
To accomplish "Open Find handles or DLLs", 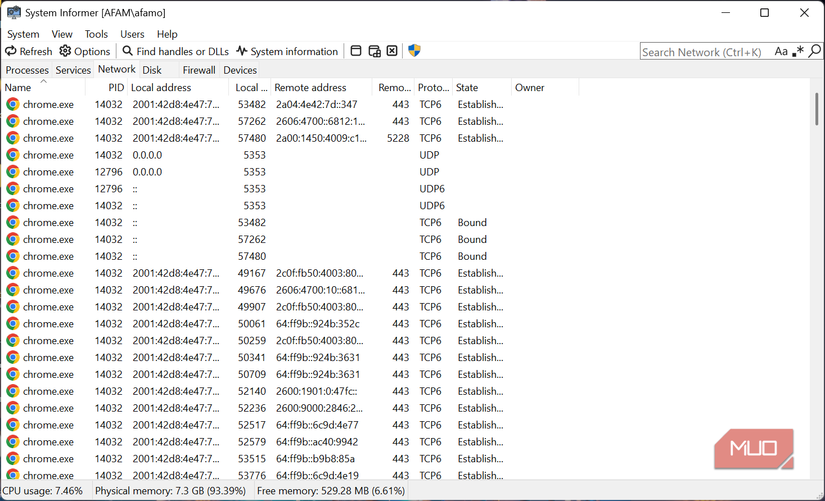I will [x=176, y=51].
